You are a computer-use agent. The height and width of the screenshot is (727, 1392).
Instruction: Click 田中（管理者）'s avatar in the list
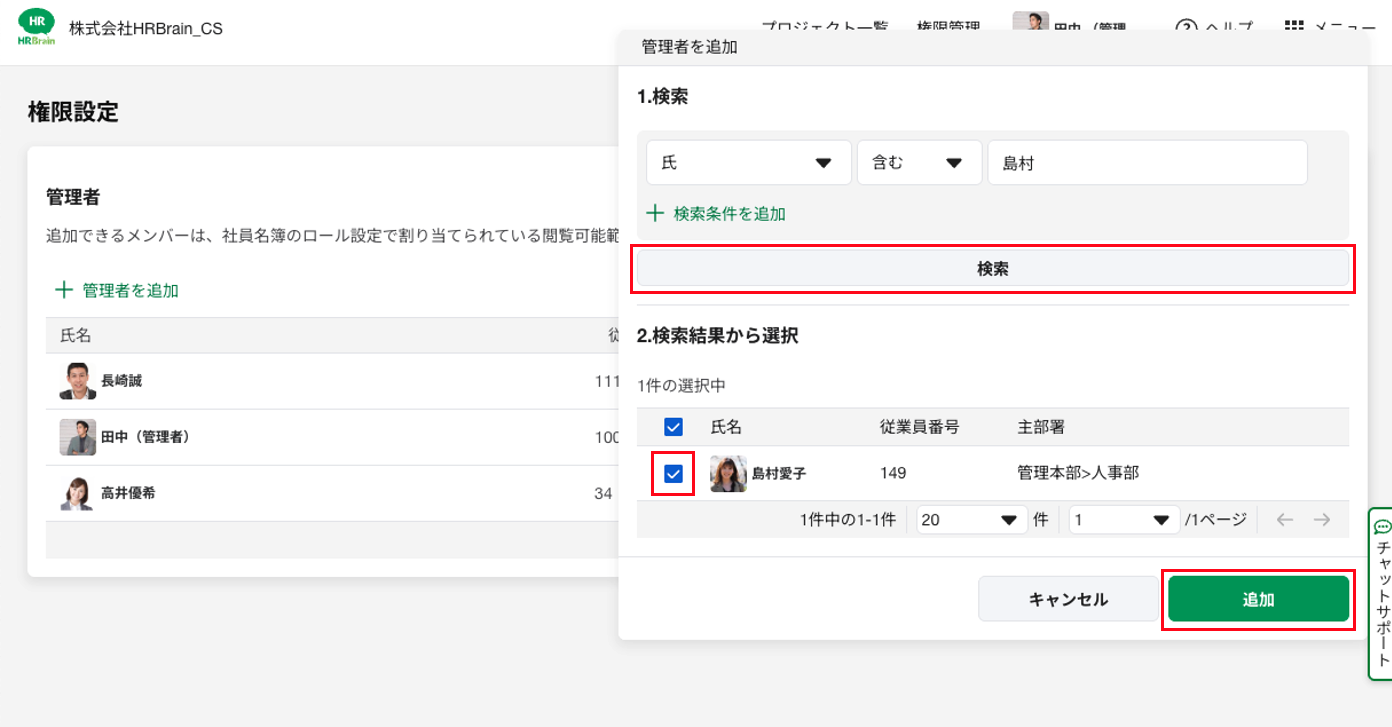click(78, 437)
